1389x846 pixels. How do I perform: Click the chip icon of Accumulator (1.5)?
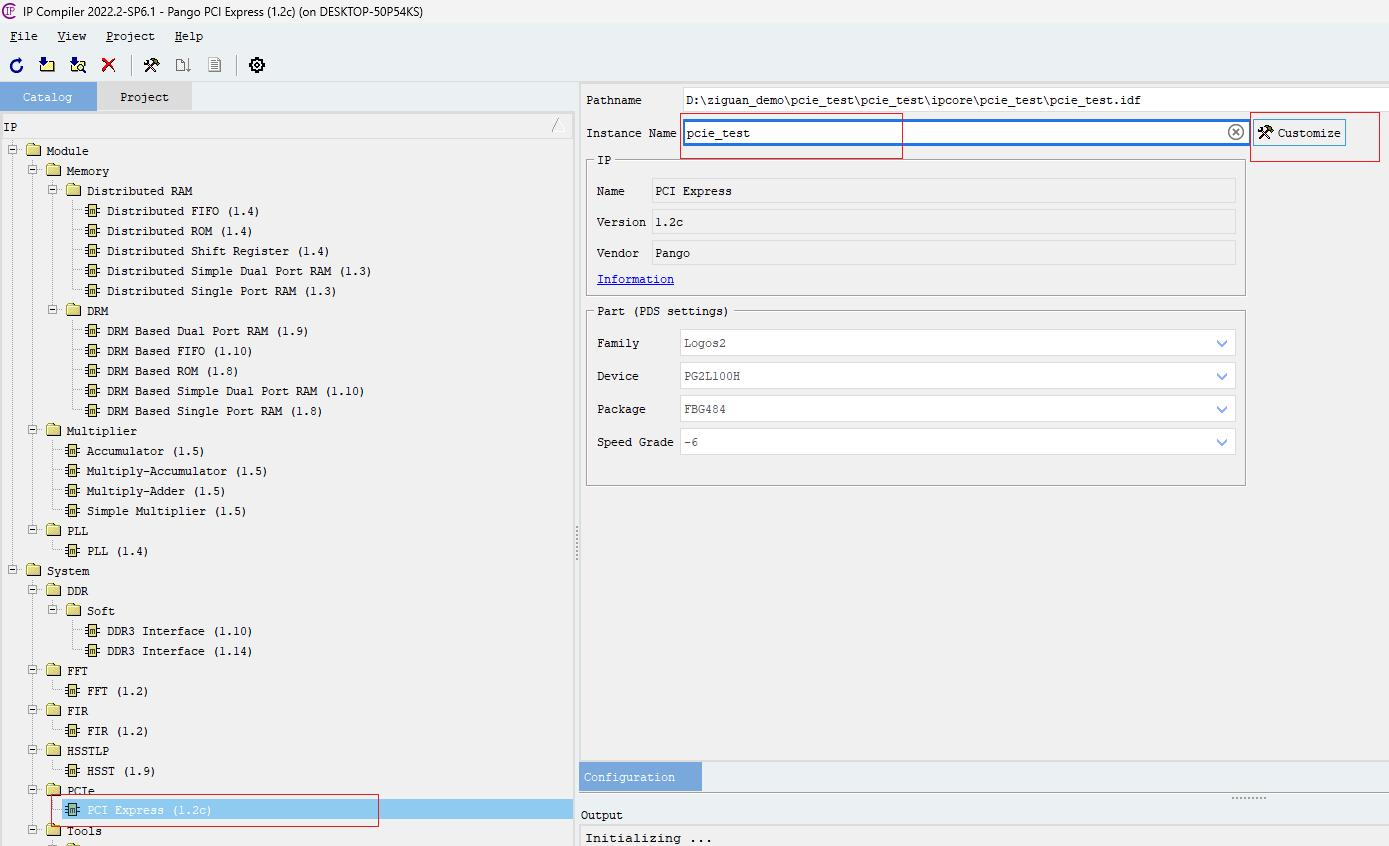(x=72, y=451)
